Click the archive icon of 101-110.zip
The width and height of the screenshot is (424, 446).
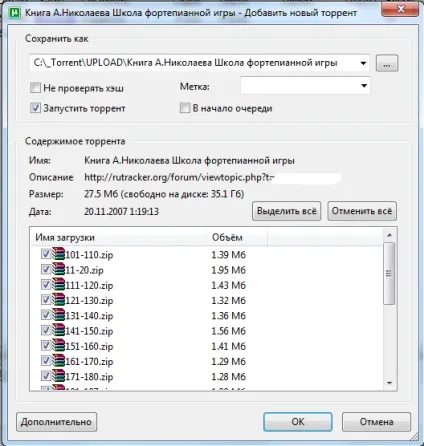58,254
